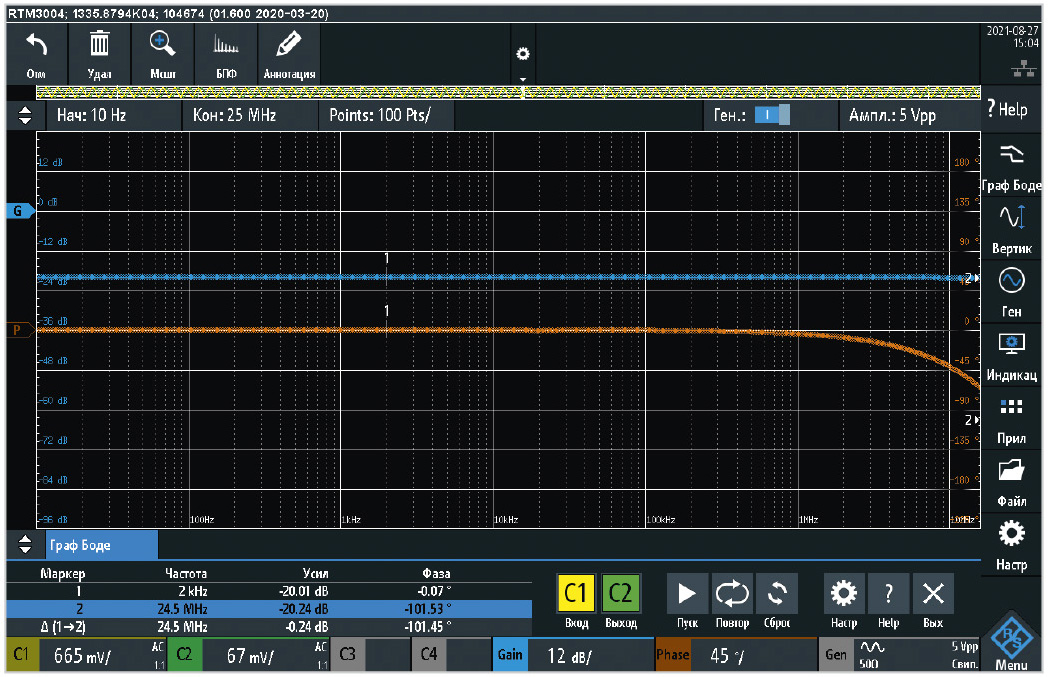This screenshot has height=677, width=1049.
Task: Enable channel C4 in bottom bar
Action: 451,655
